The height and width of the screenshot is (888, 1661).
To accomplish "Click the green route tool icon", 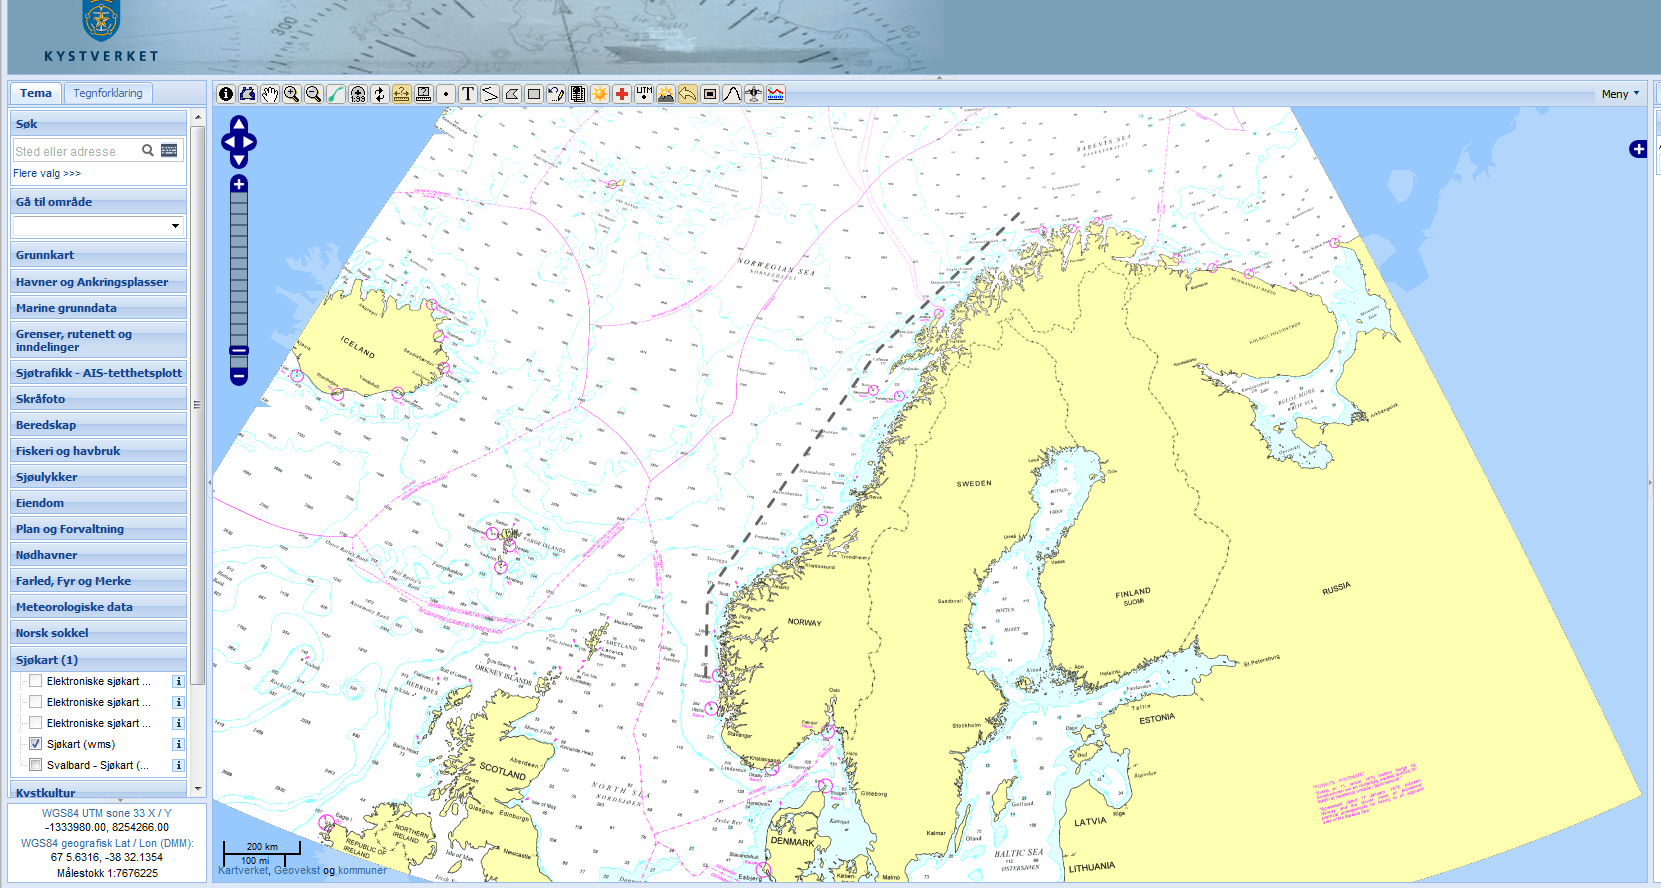I will point(335,94).
